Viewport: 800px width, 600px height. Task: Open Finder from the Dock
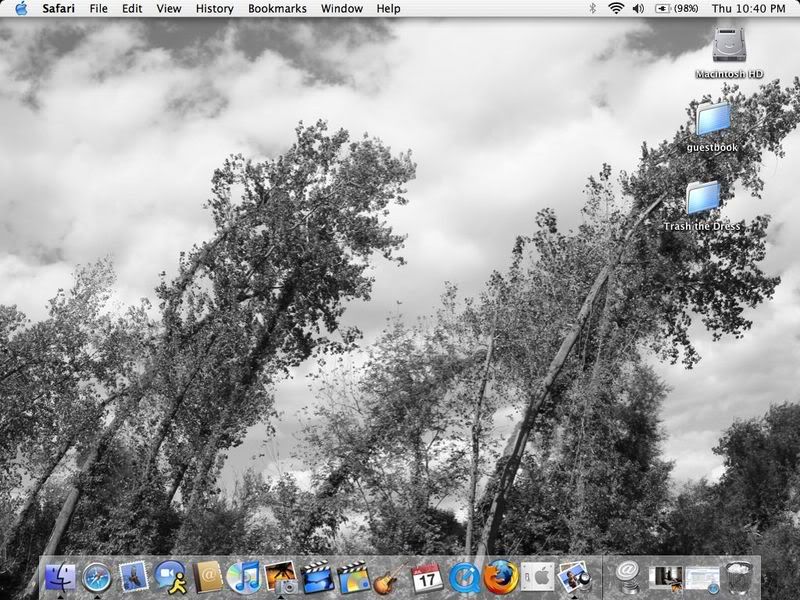point(60,578)
